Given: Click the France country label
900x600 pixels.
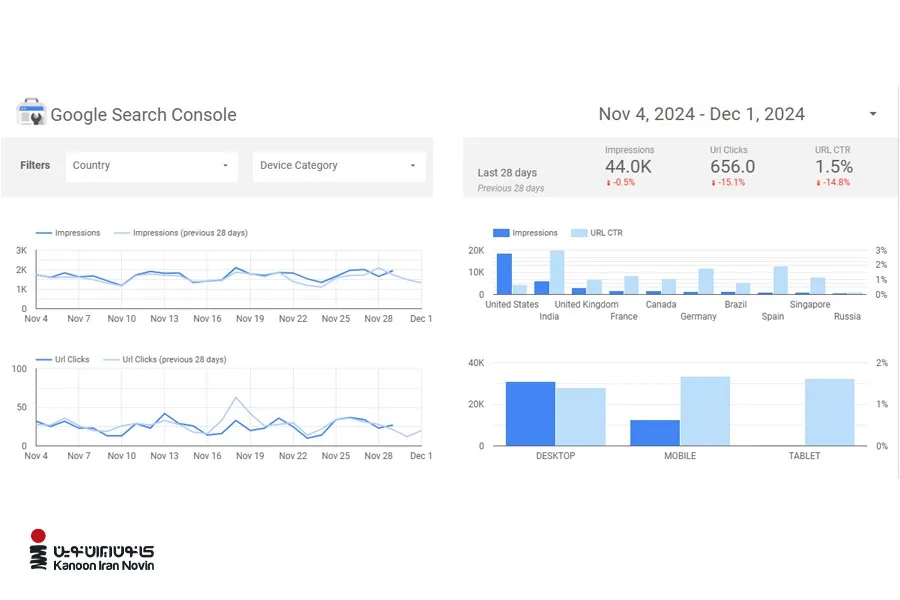Looking at the screenshot, I should pyautogui.click(x=624, y=316).
